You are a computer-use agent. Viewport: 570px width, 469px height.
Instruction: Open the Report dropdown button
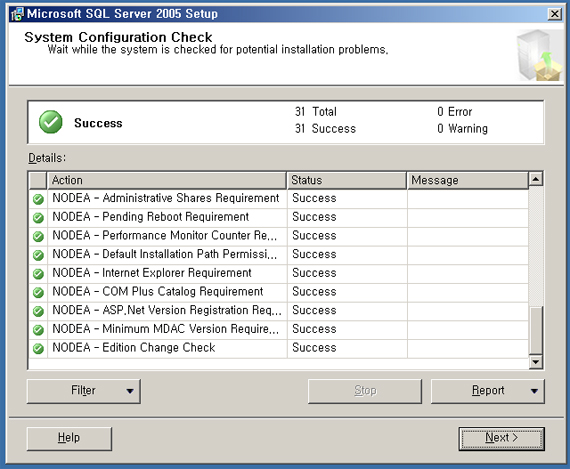(487, 391)
